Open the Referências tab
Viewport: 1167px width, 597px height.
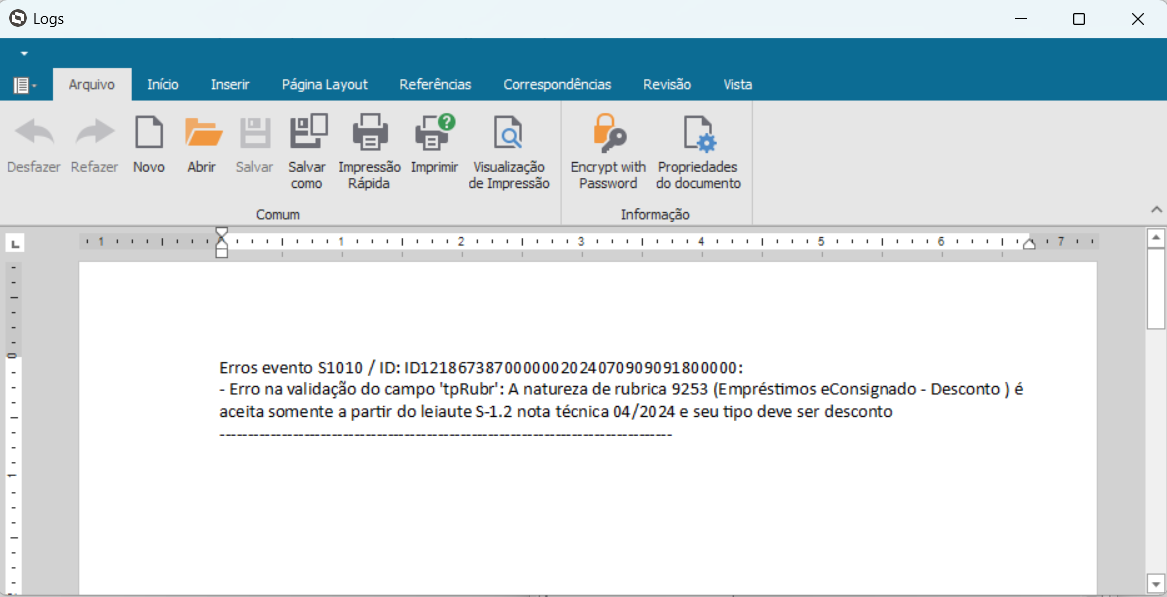tap(435, 85)
